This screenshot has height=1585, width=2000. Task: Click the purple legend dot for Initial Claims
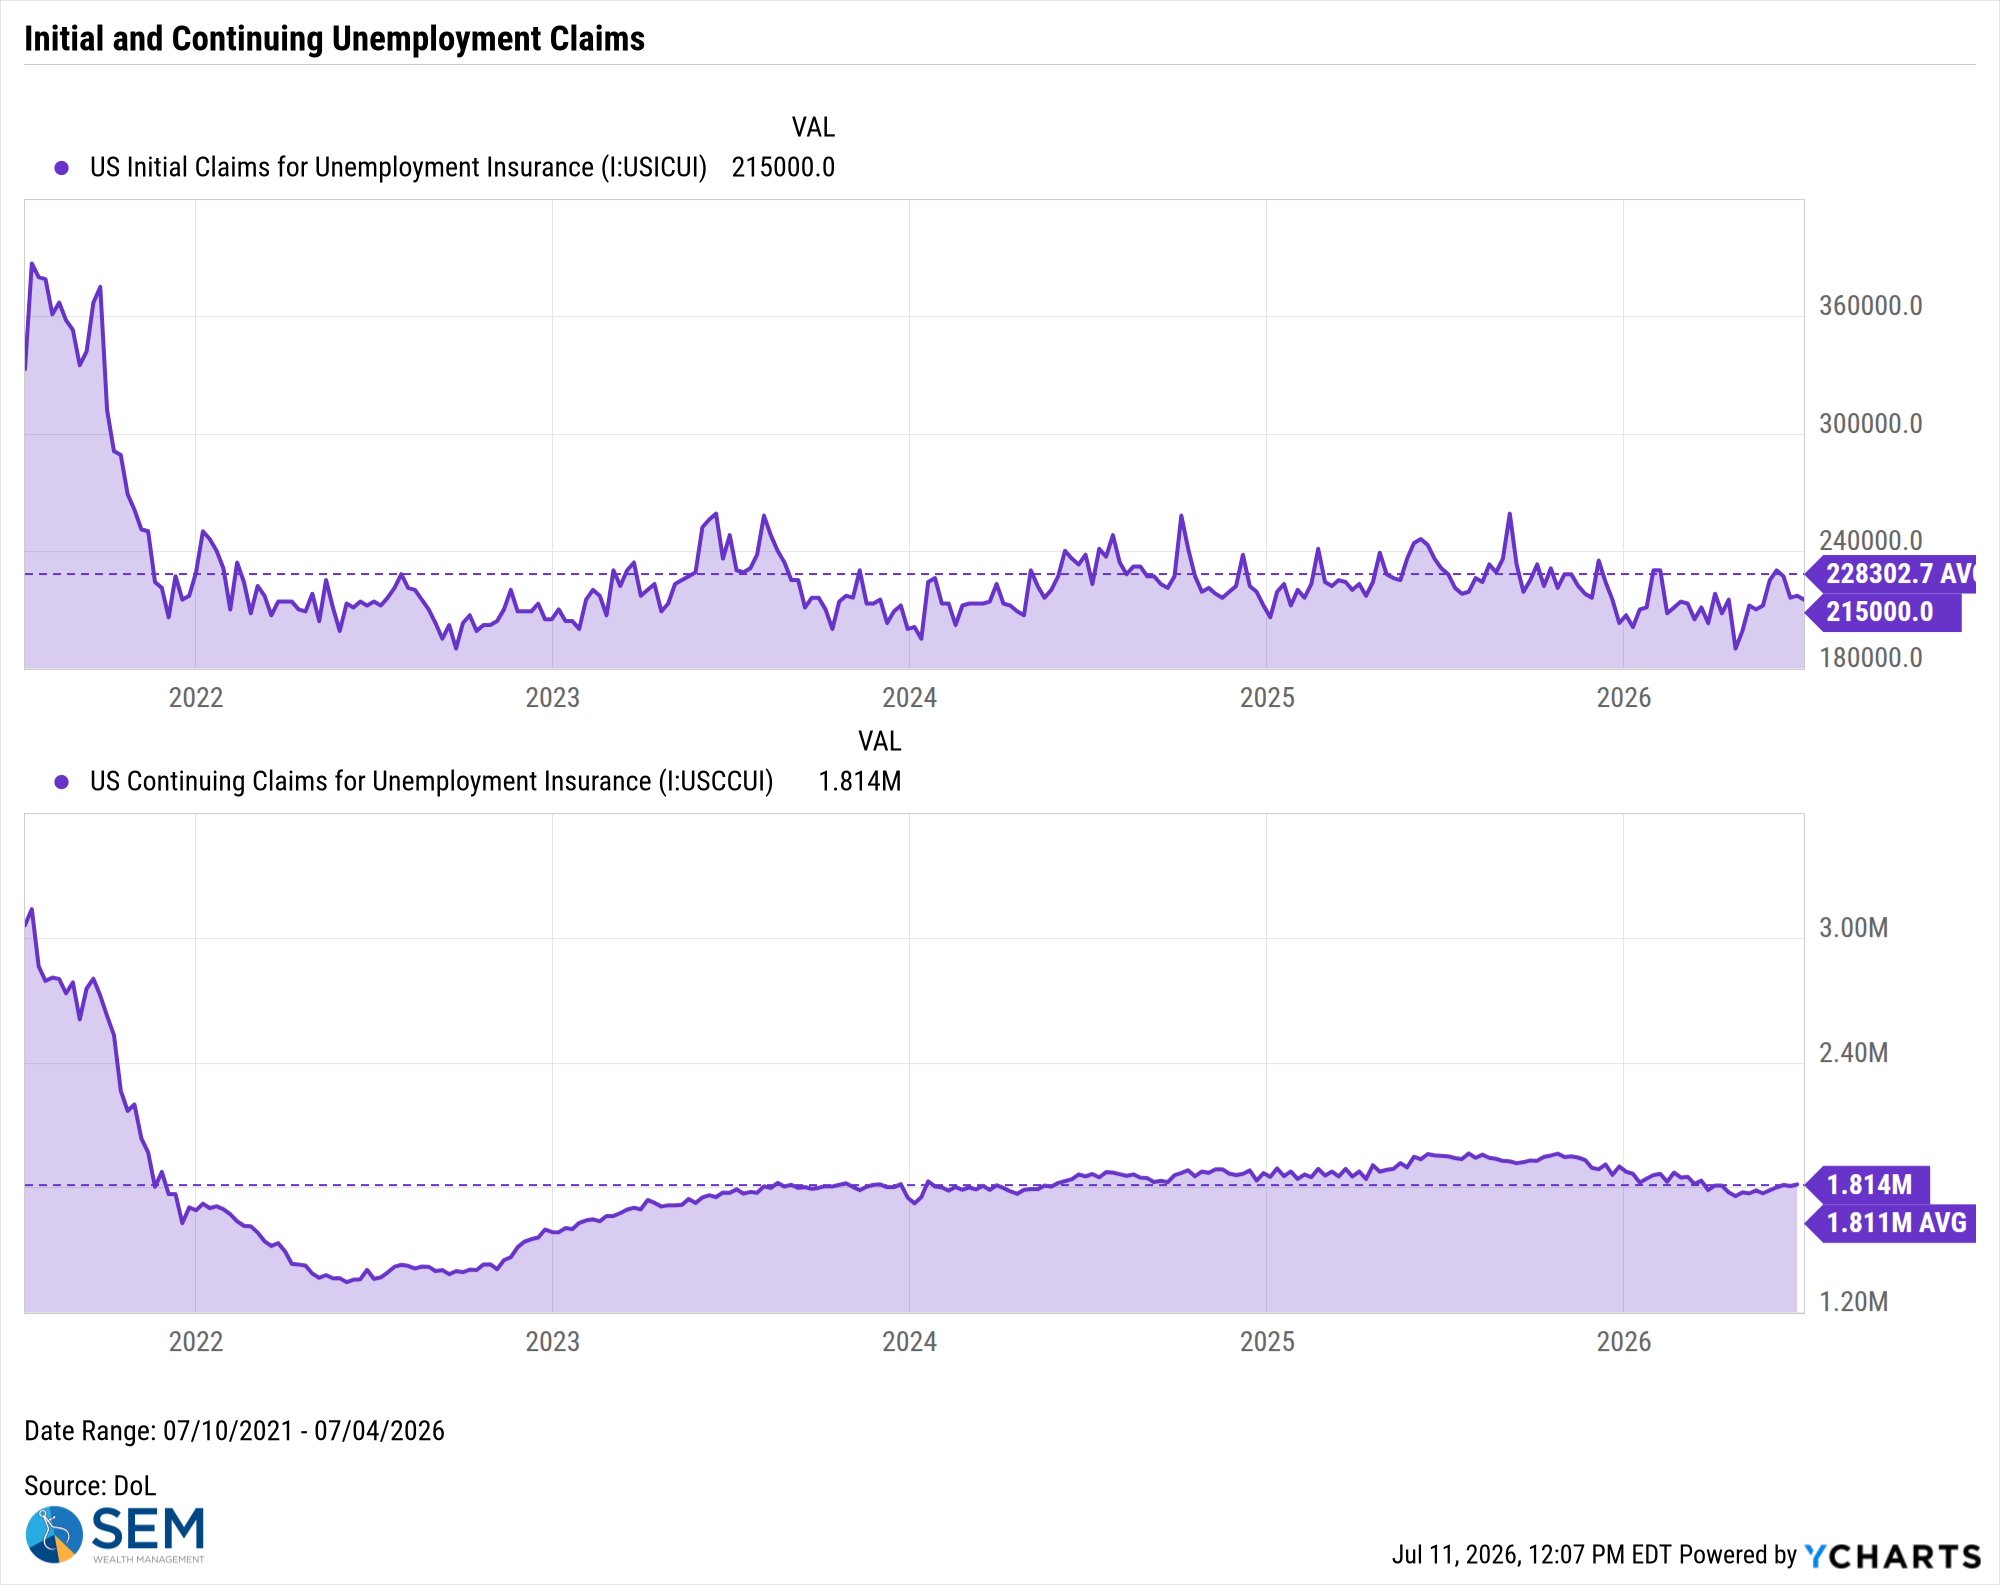click(62, 168)
